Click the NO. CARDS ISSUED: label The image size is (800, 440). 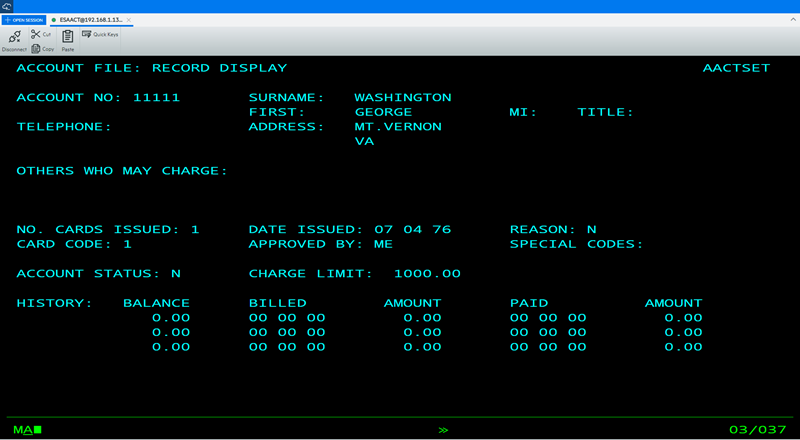(x=98, y=230)
